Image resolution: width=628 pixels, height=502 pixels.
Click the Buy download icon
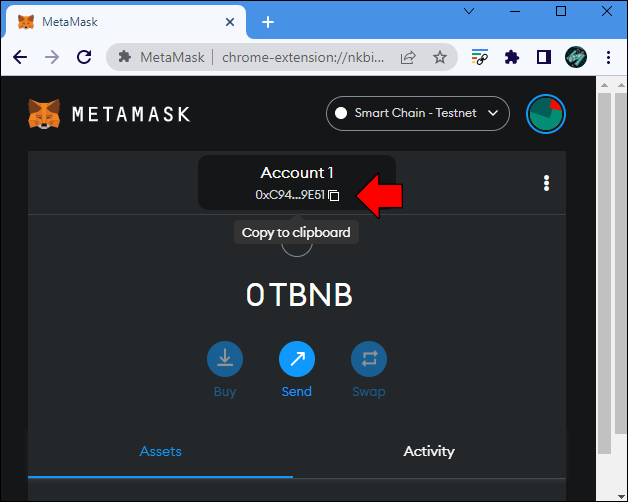click(225, 359)
